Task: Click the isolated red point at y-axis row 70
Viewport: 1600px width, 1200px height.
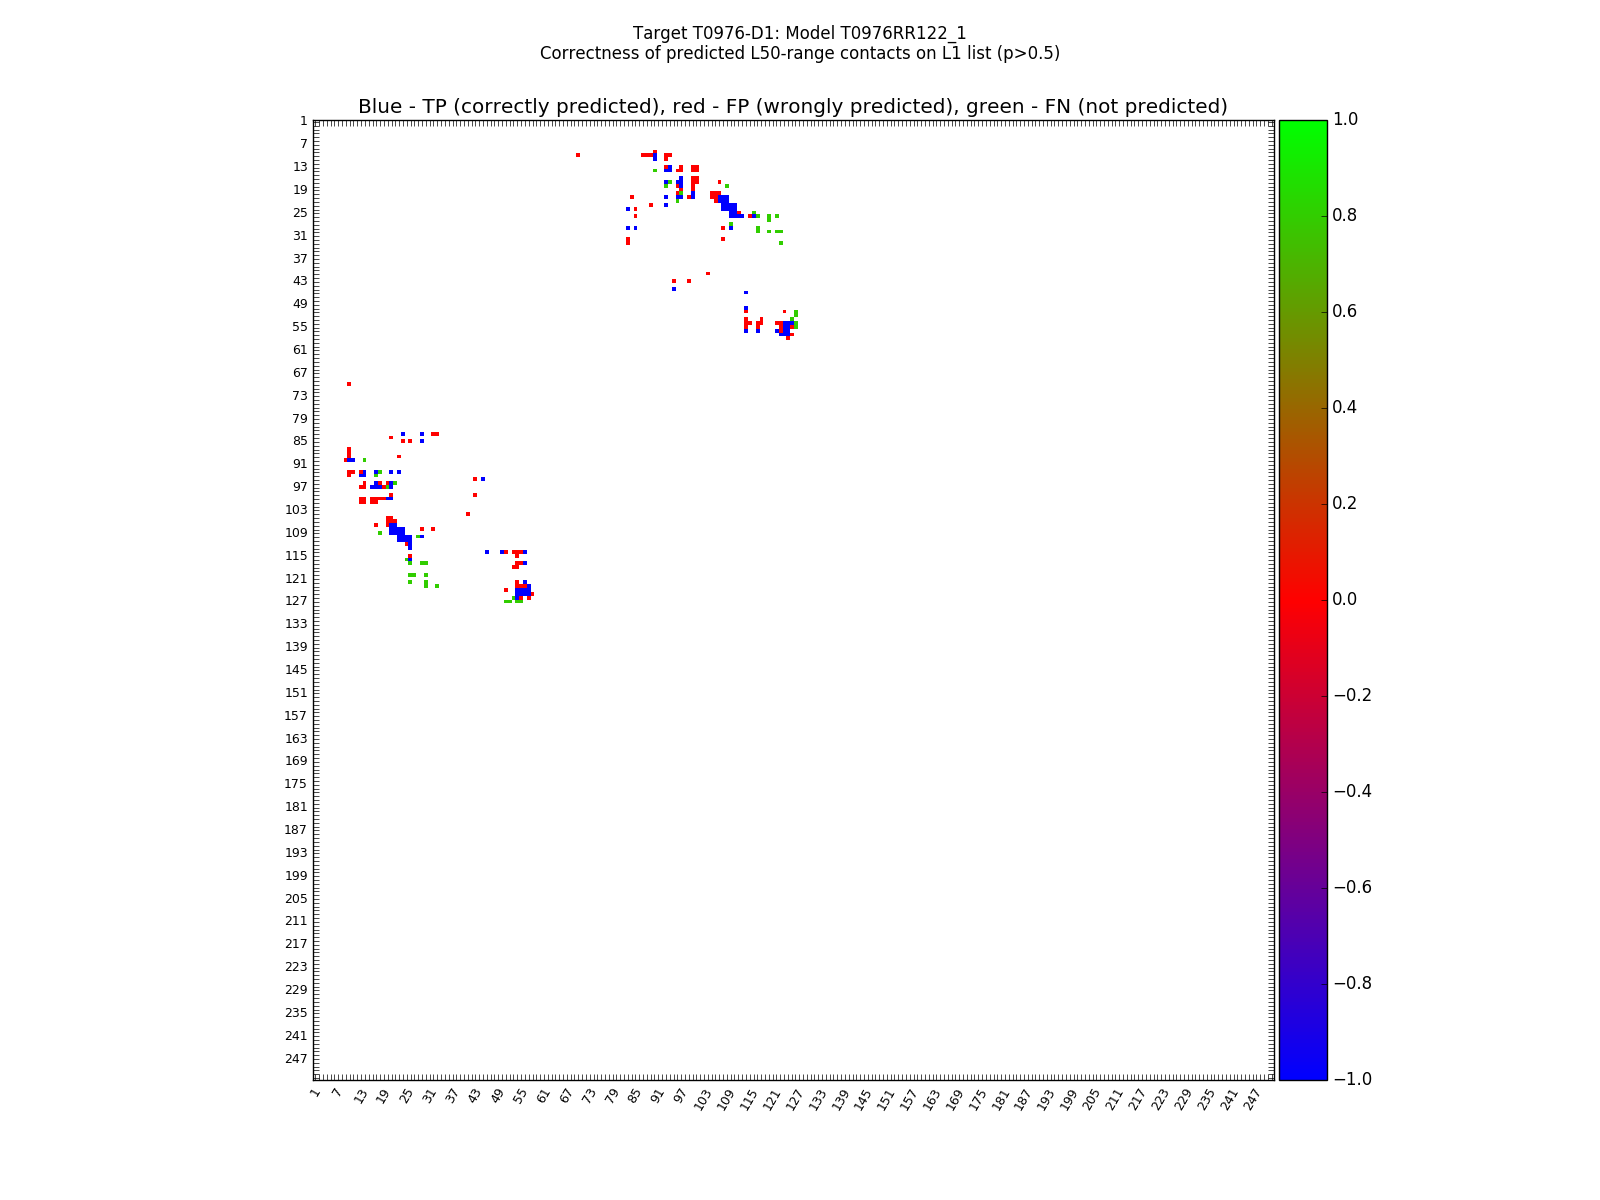Action: (x=349, y=384)
